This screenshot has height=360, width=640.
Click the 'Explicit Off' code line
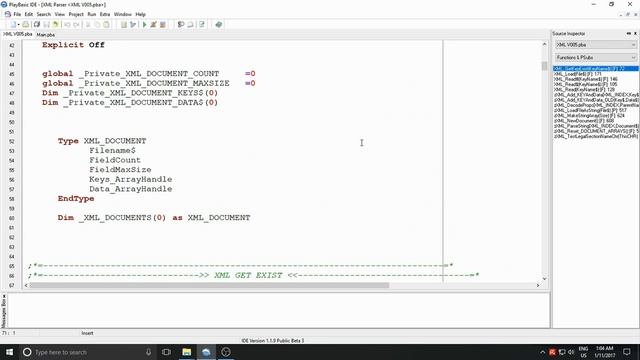pyautogui.click(x=73, y=45)
